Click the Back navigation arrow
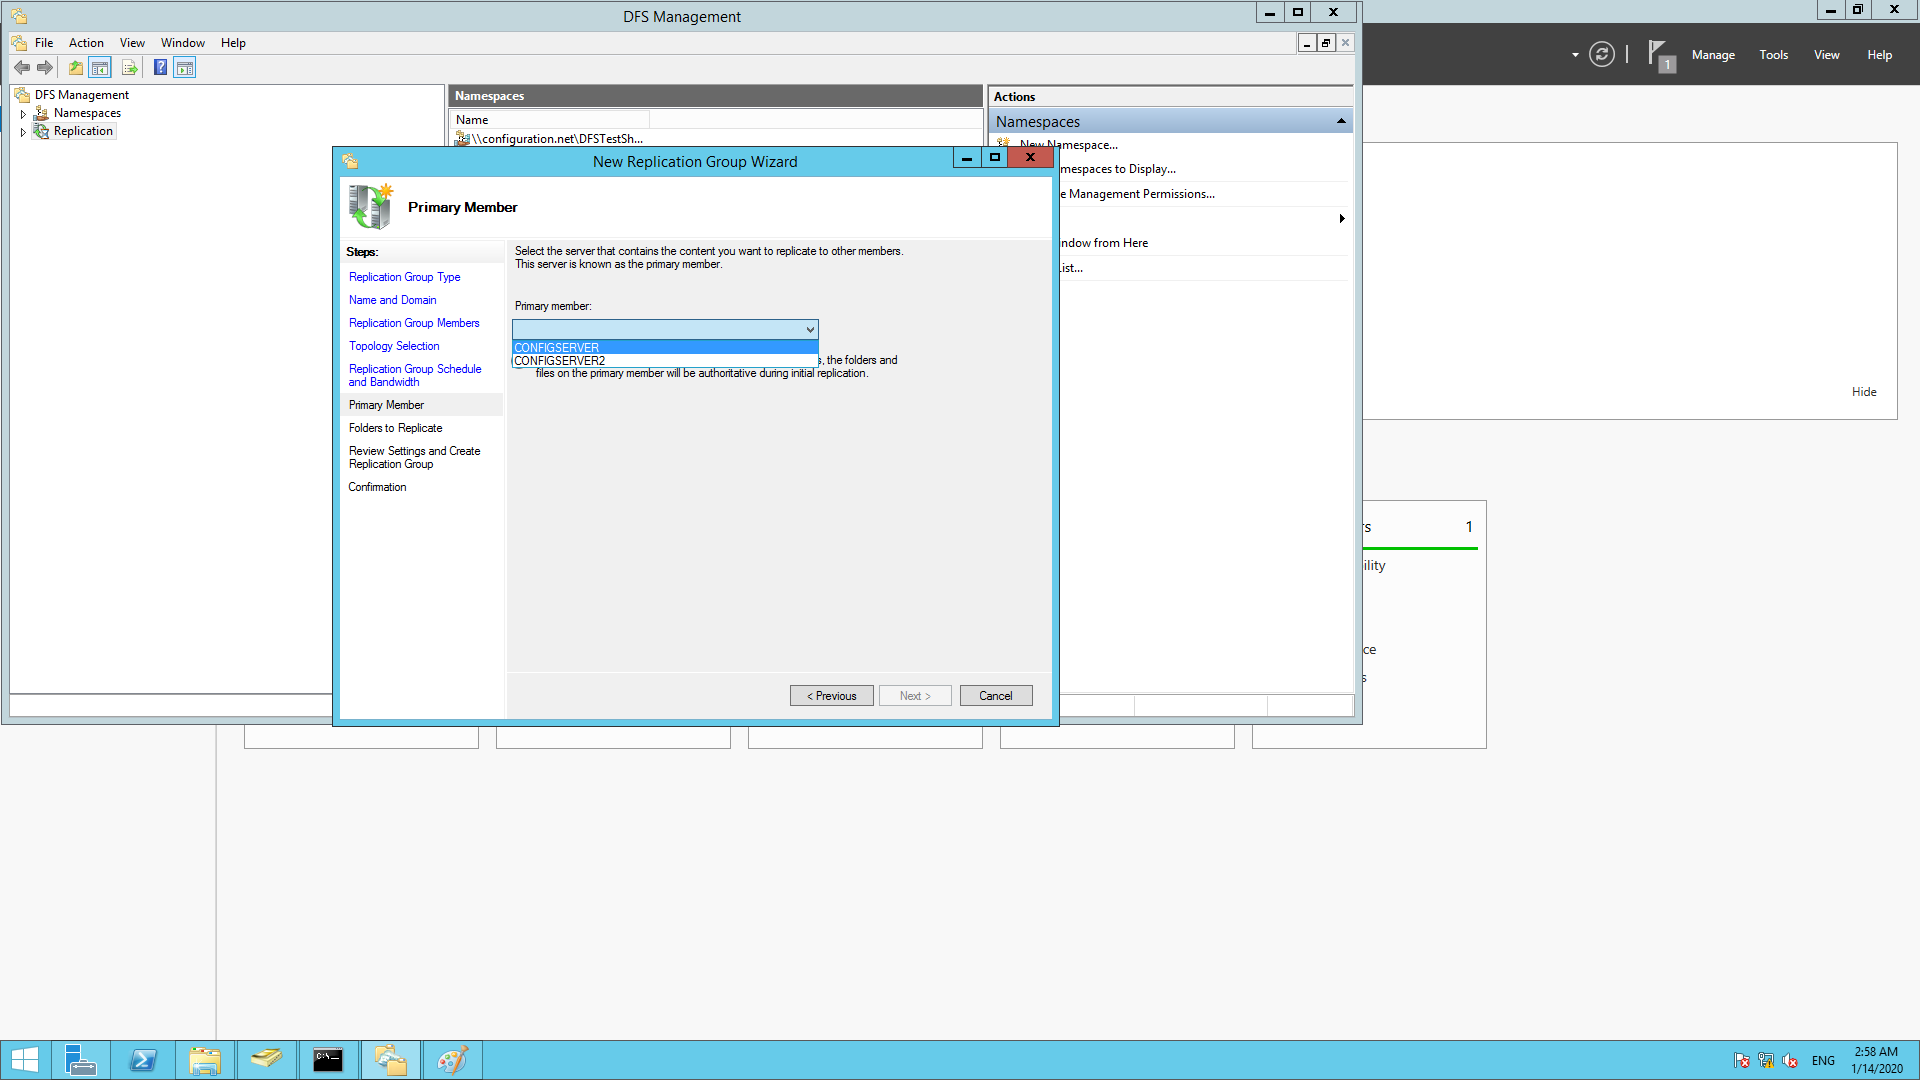The image size is (1920, 1080). tap(22, 67)
